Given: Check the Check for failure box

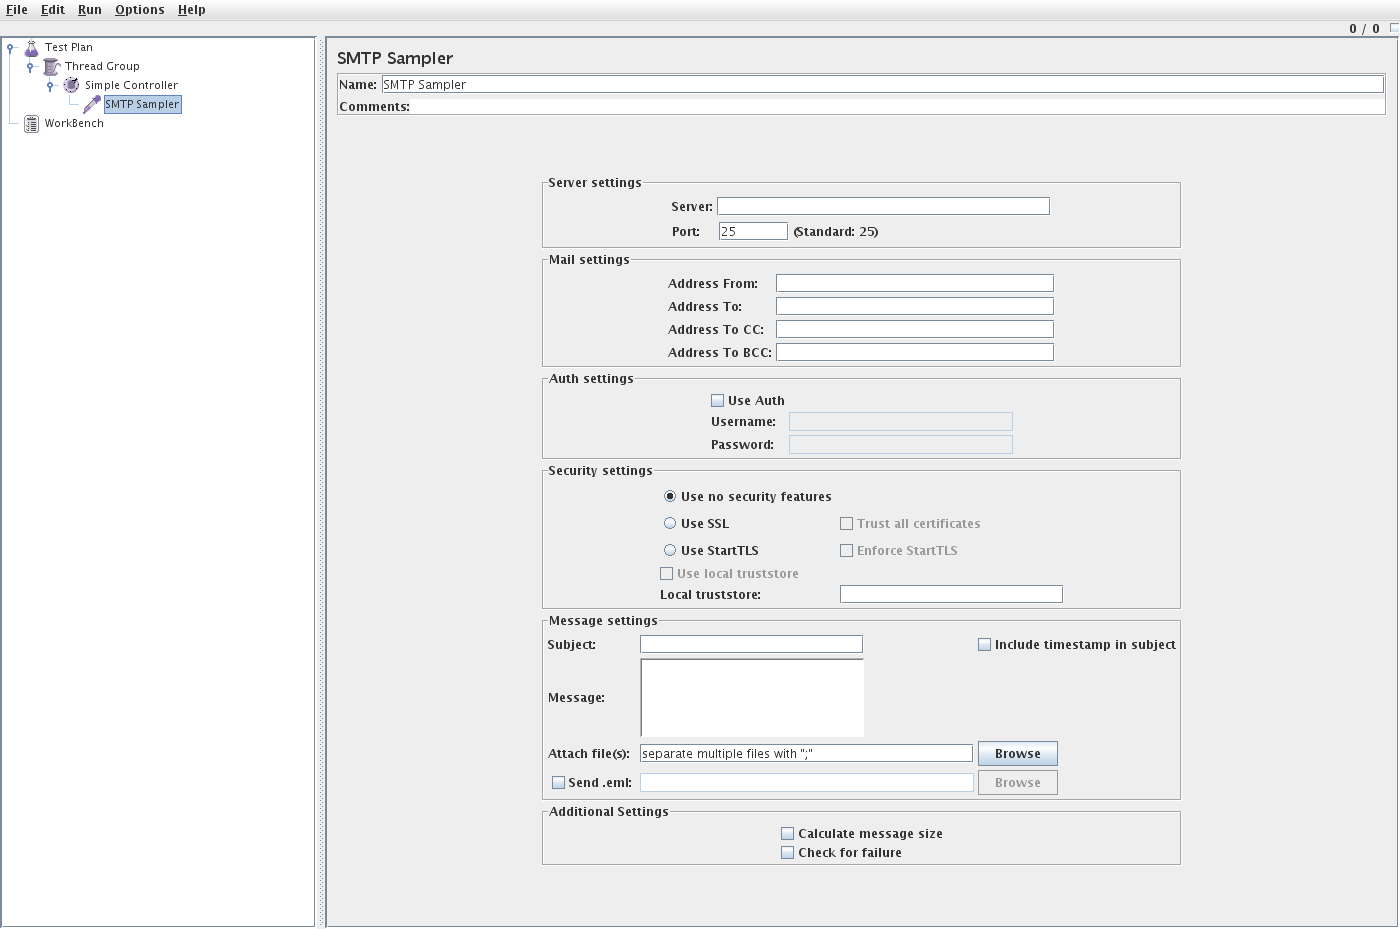Looking at the screenshot, I should pyautogui.click(x=787, y=852).
